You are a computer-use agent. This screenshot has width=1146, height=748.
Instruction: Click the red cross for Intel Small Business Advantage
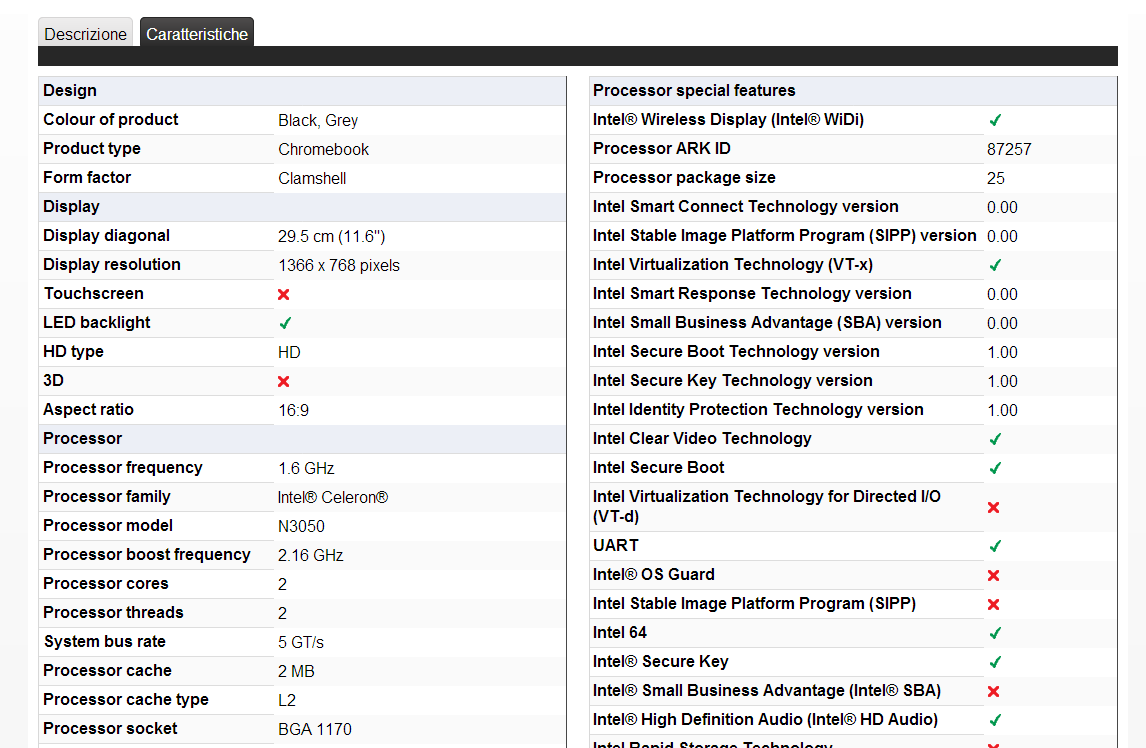[x=994, y=691]
